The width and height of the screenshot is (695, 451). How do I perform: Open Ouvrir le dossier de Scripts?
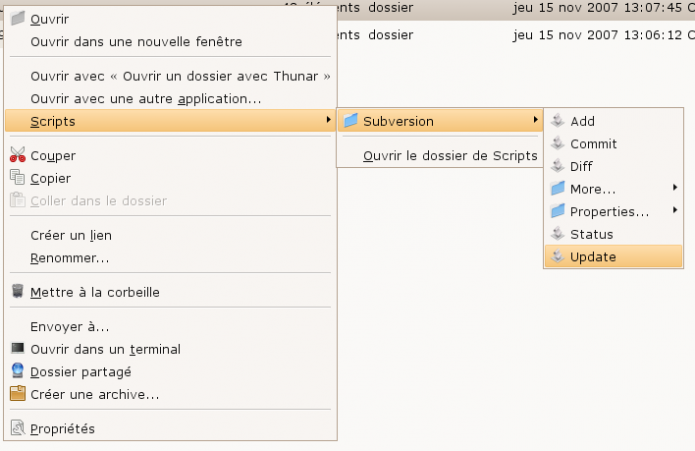[x=450, y=155]
